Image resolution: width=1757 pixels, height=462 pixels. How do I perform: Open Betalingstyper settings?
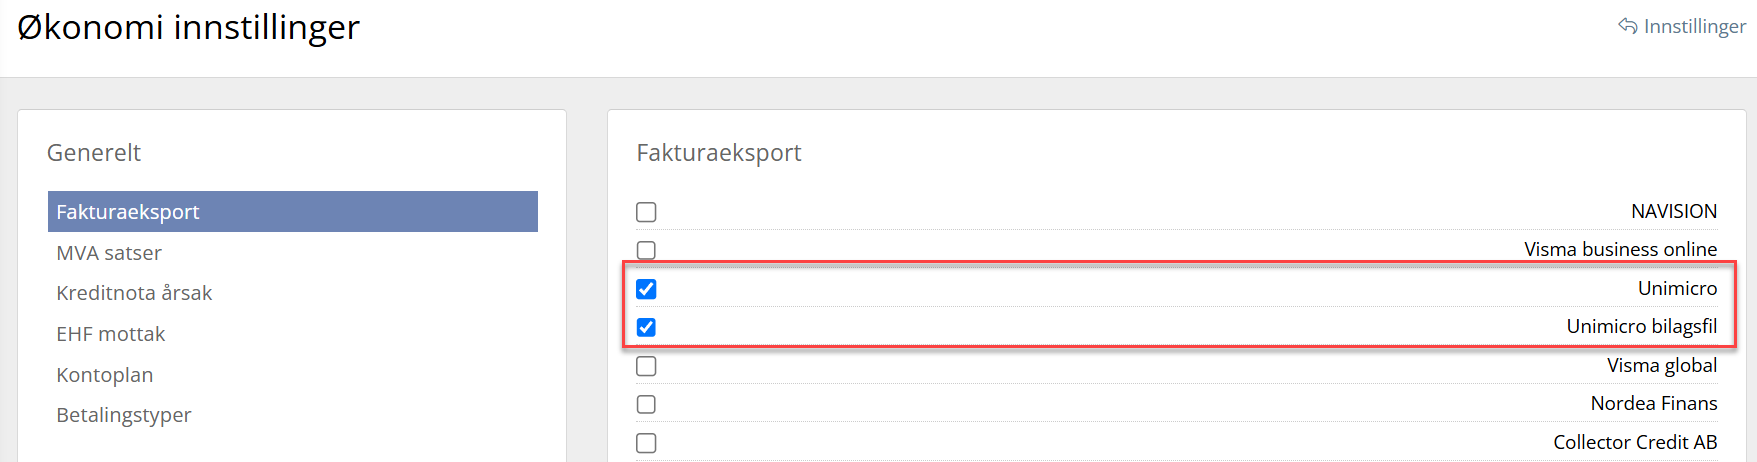coord(124,415)
